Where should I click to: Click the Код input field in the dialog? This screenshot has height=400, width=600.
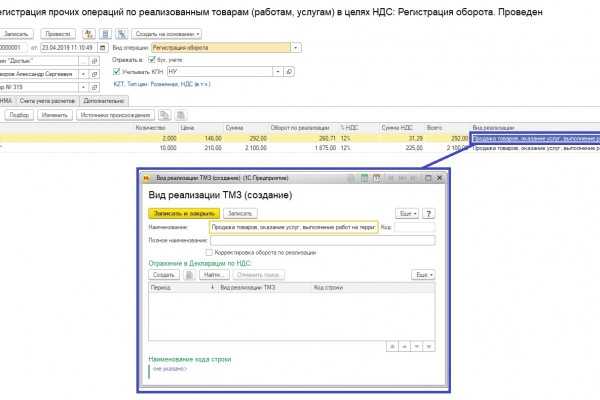414,227
